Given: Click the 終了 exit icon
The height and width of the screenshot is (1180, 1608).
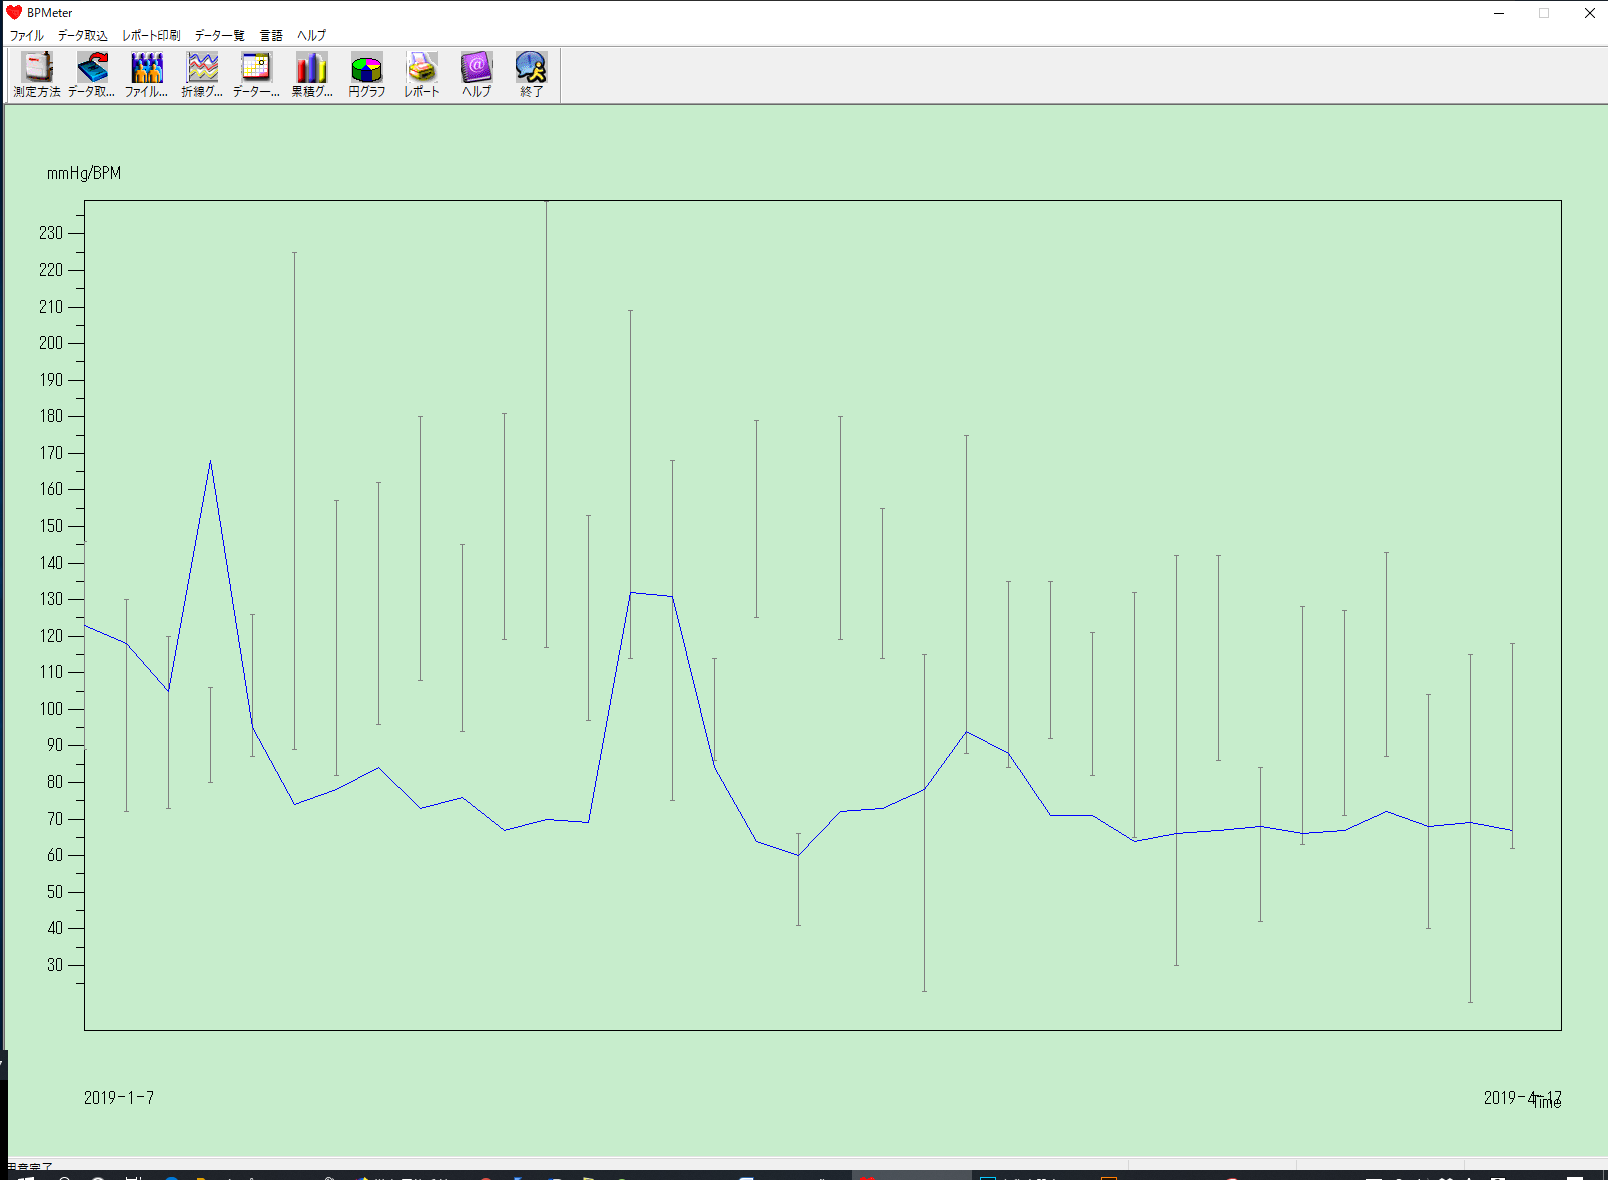Looking at the screenshot, I should pos(532,75).
